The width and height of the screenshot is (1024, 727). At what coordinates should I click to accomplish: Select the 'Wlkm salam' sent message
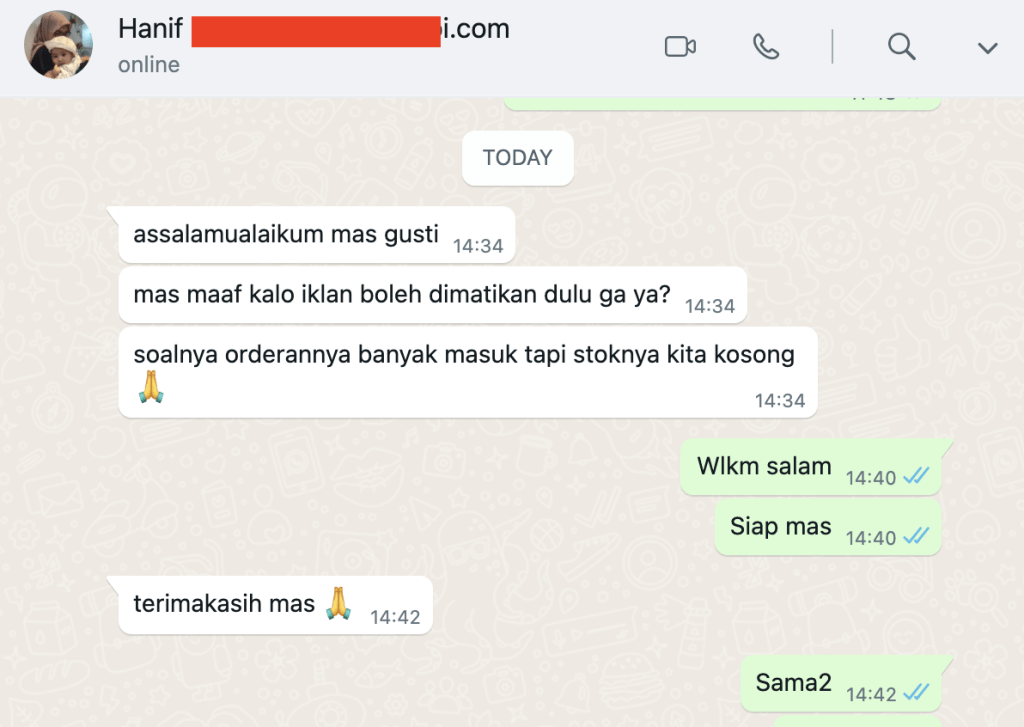(x=810, y=468)
